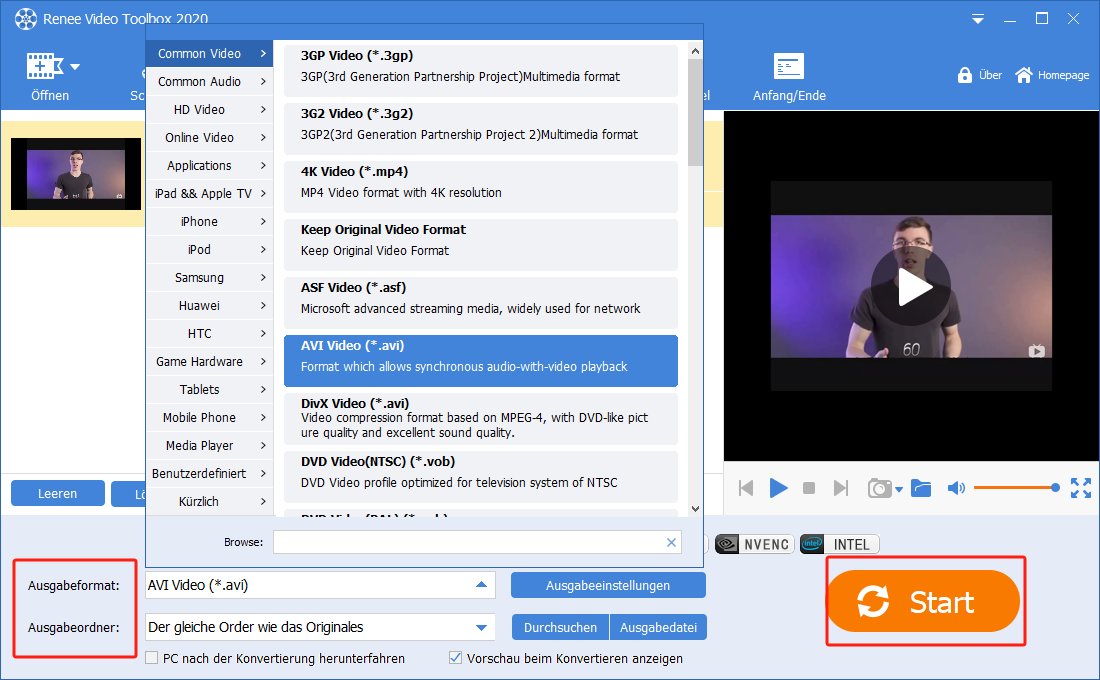1100x680 pixels.
Task: Uncheck Vorschau beim Konvertieren anzeigen
Action: tap(455, 658)
